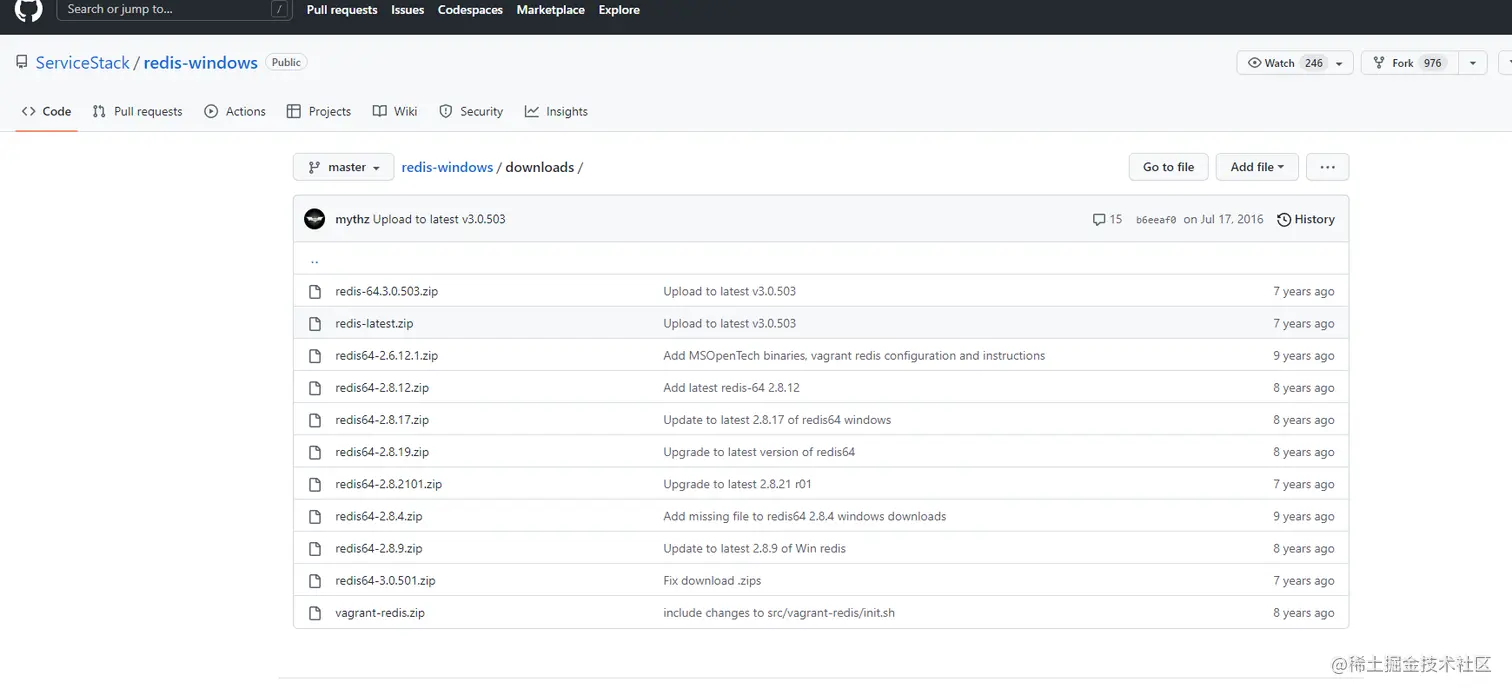The image size is (1512, 695).
Task: Open redis64-2.8.2101.zip file
Action: click(388, 484)
